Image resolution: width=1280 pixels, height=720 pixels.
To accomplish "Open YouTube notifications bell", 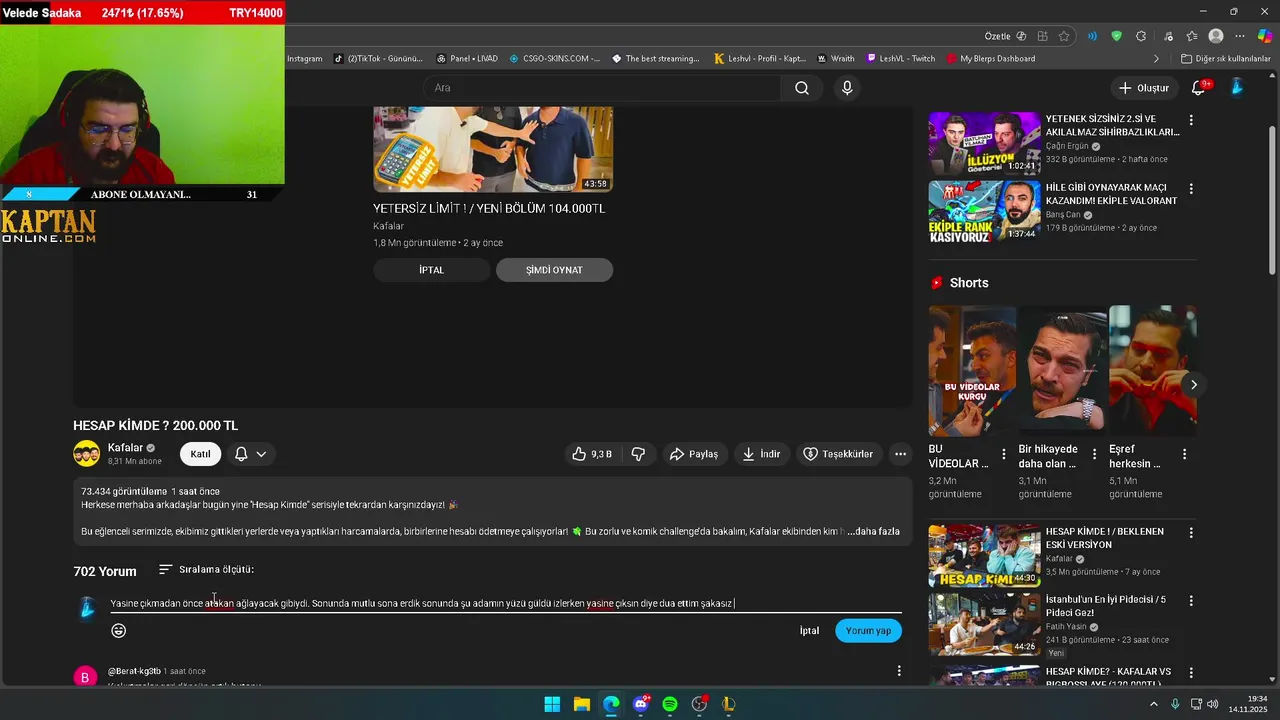I will point(1198,88).
